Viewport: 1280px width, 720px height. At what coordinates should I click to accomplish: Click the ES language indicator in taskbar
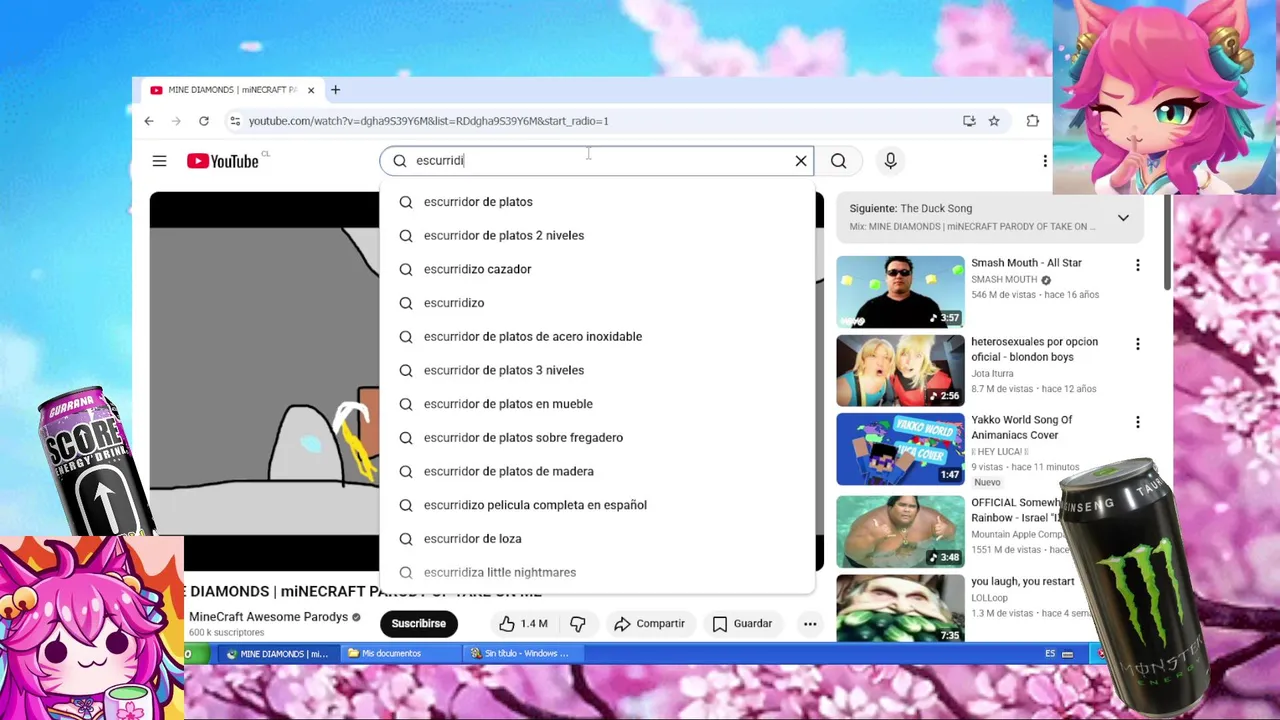[1050, 654]
